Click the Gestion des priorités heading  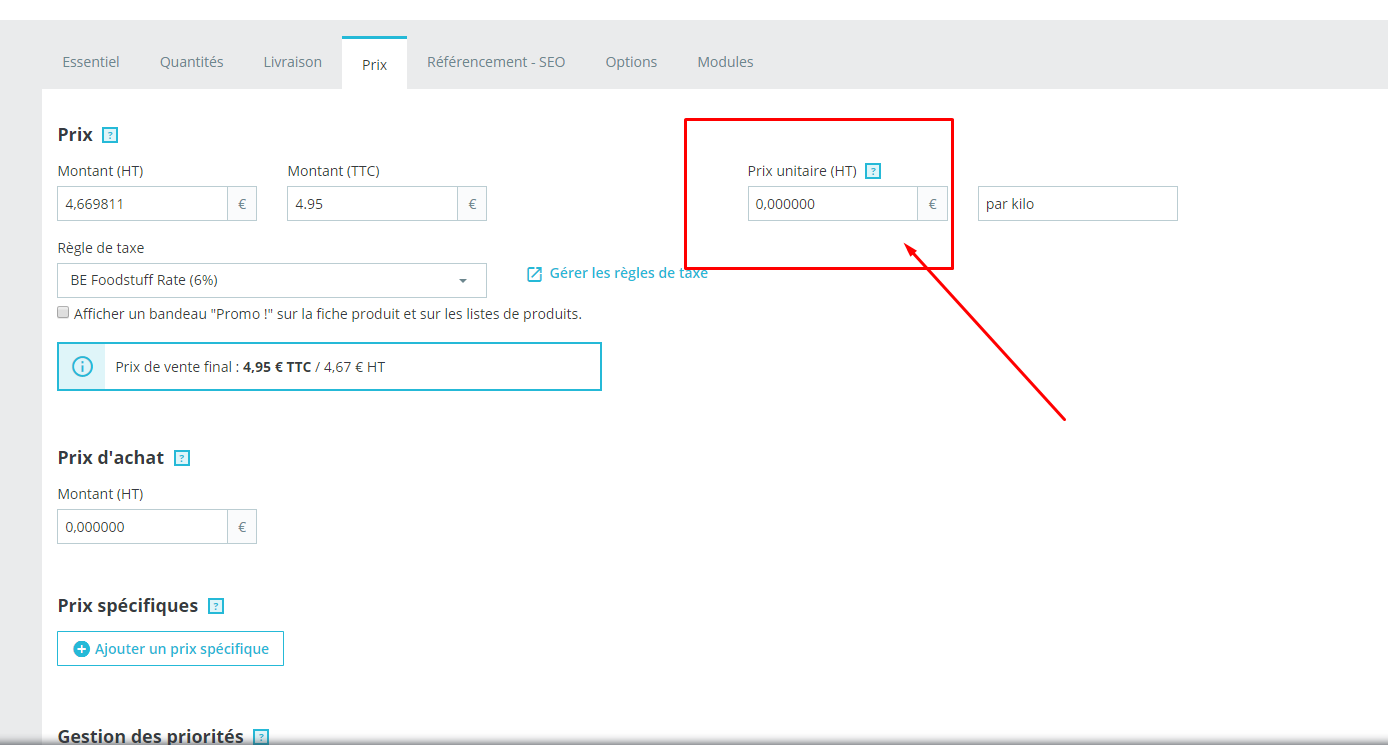151,737
